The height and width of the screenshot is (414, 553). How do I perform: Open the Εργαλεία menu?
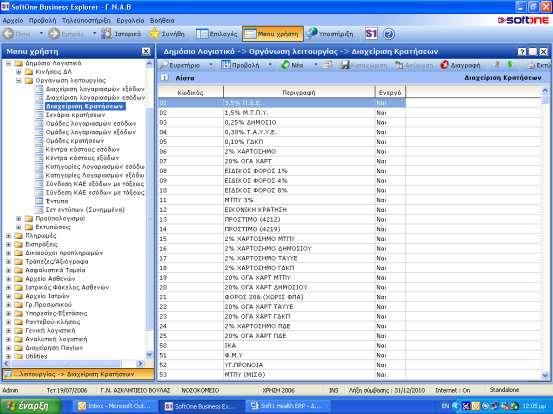(130, 20)
